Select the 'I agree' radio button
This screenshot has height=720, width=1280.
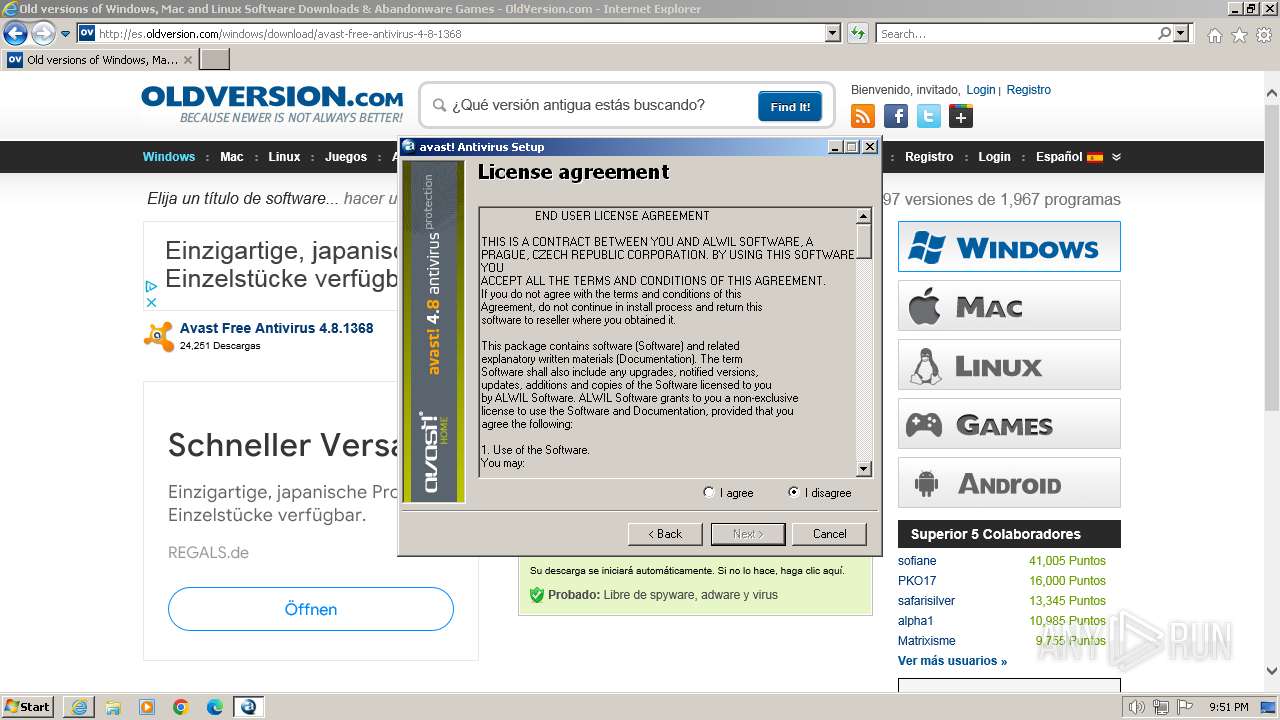pyautogui.click(x=709, y=492)
